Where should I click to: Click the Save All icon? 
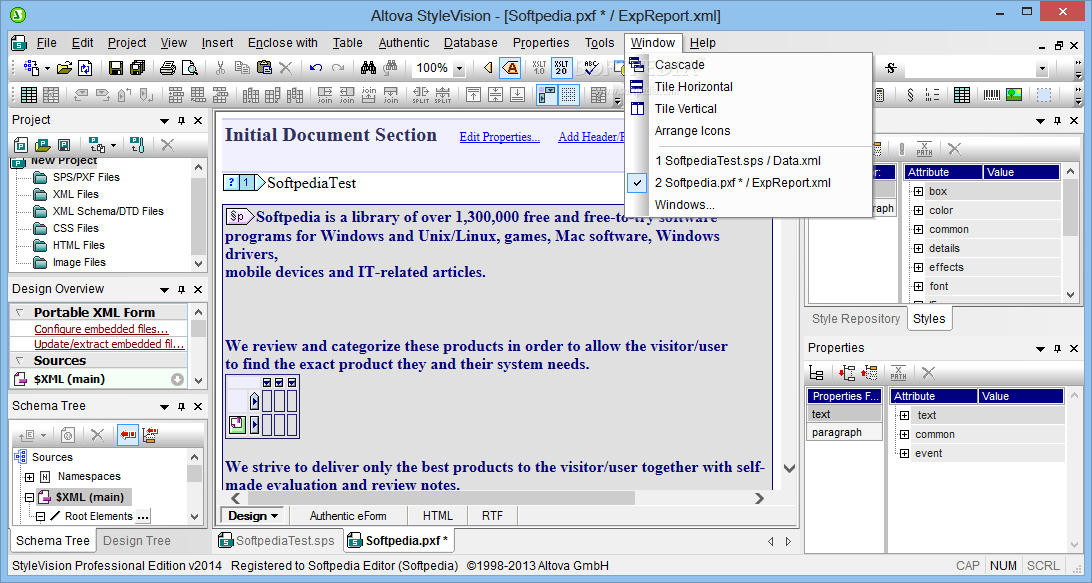tap(137, 68)
